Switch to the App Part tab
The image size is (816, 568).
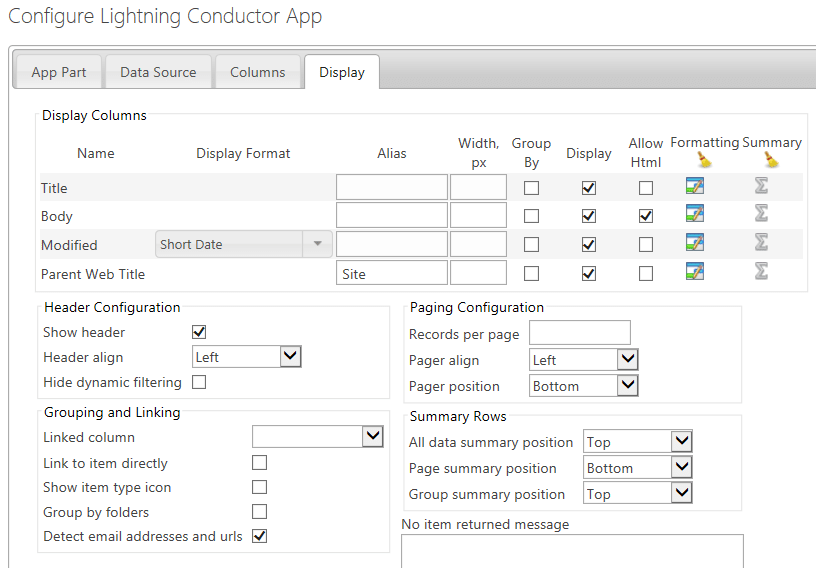tap(59, 72)
